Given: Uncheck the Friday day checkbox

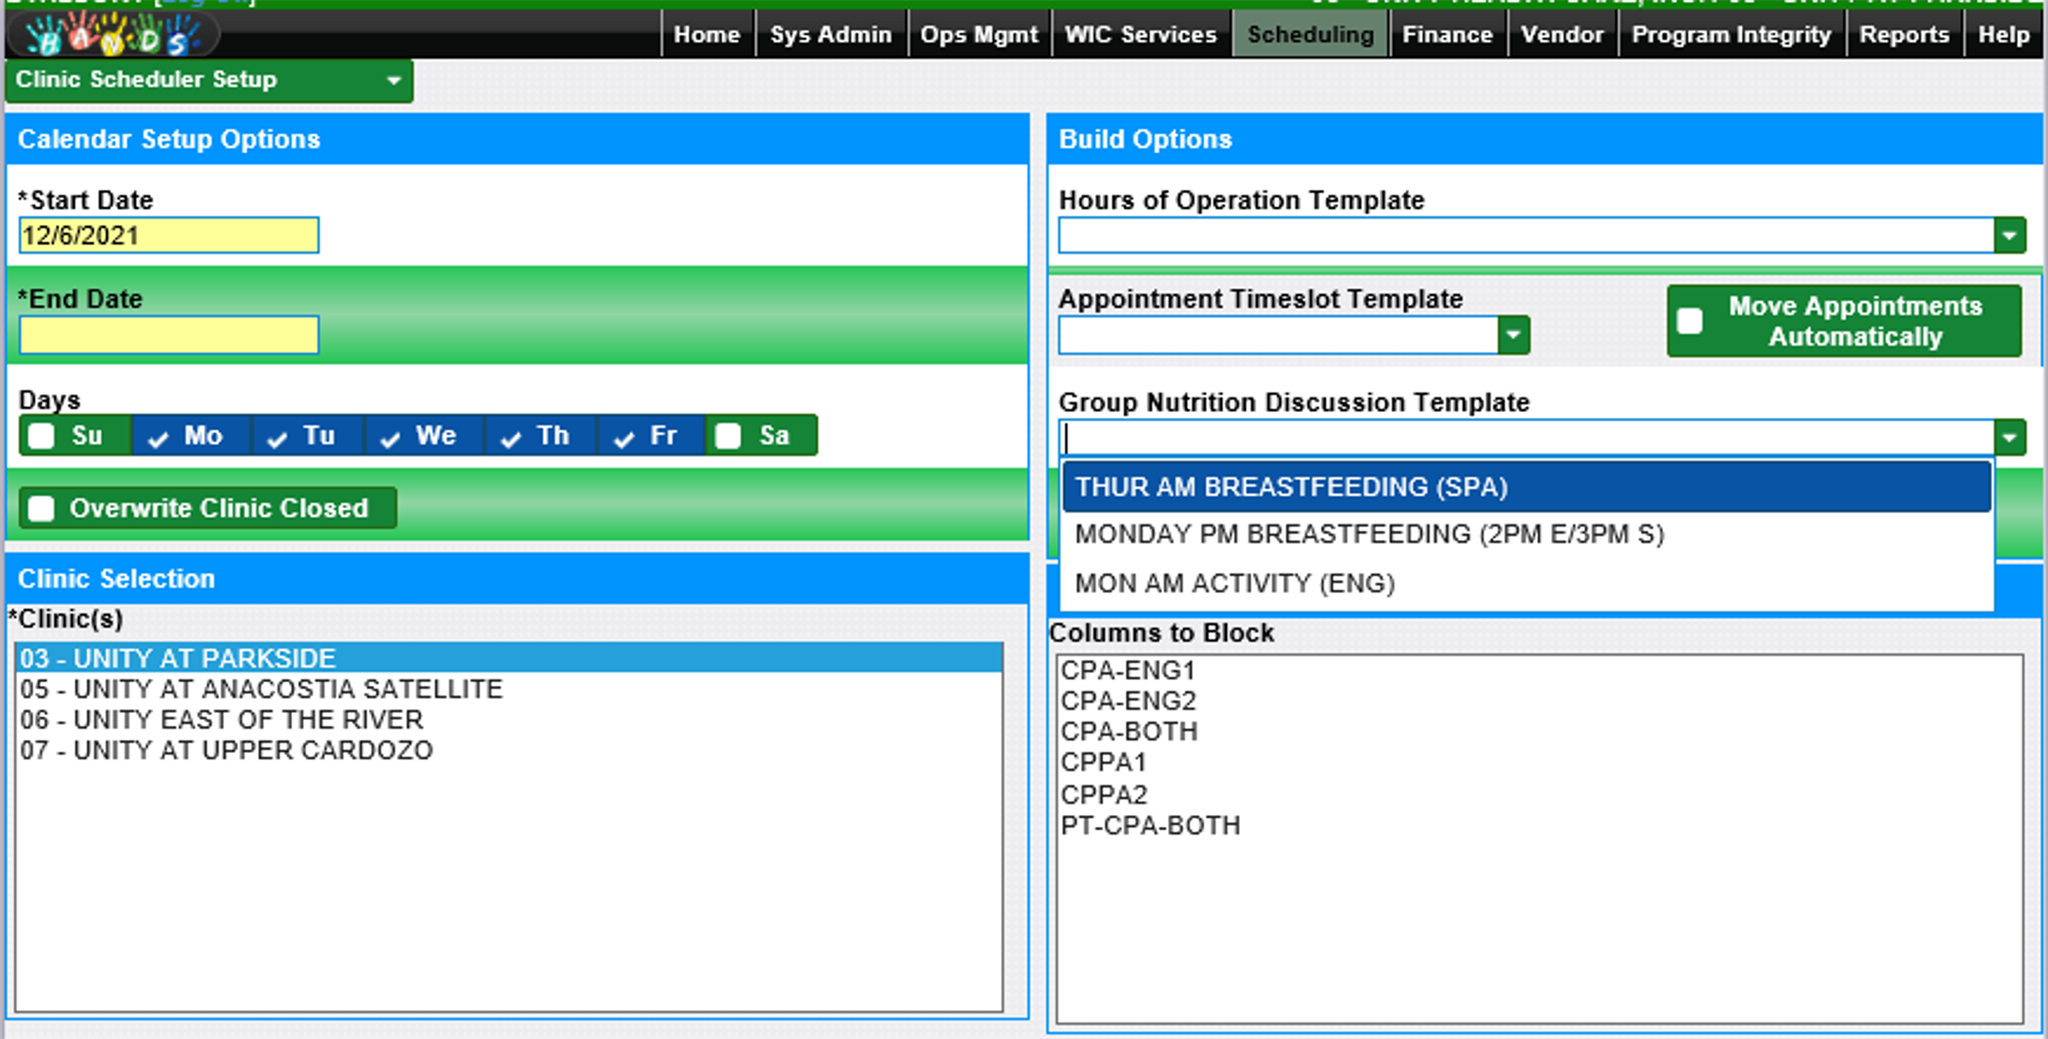Looking at the screenshot, I should tap(624, 437).
